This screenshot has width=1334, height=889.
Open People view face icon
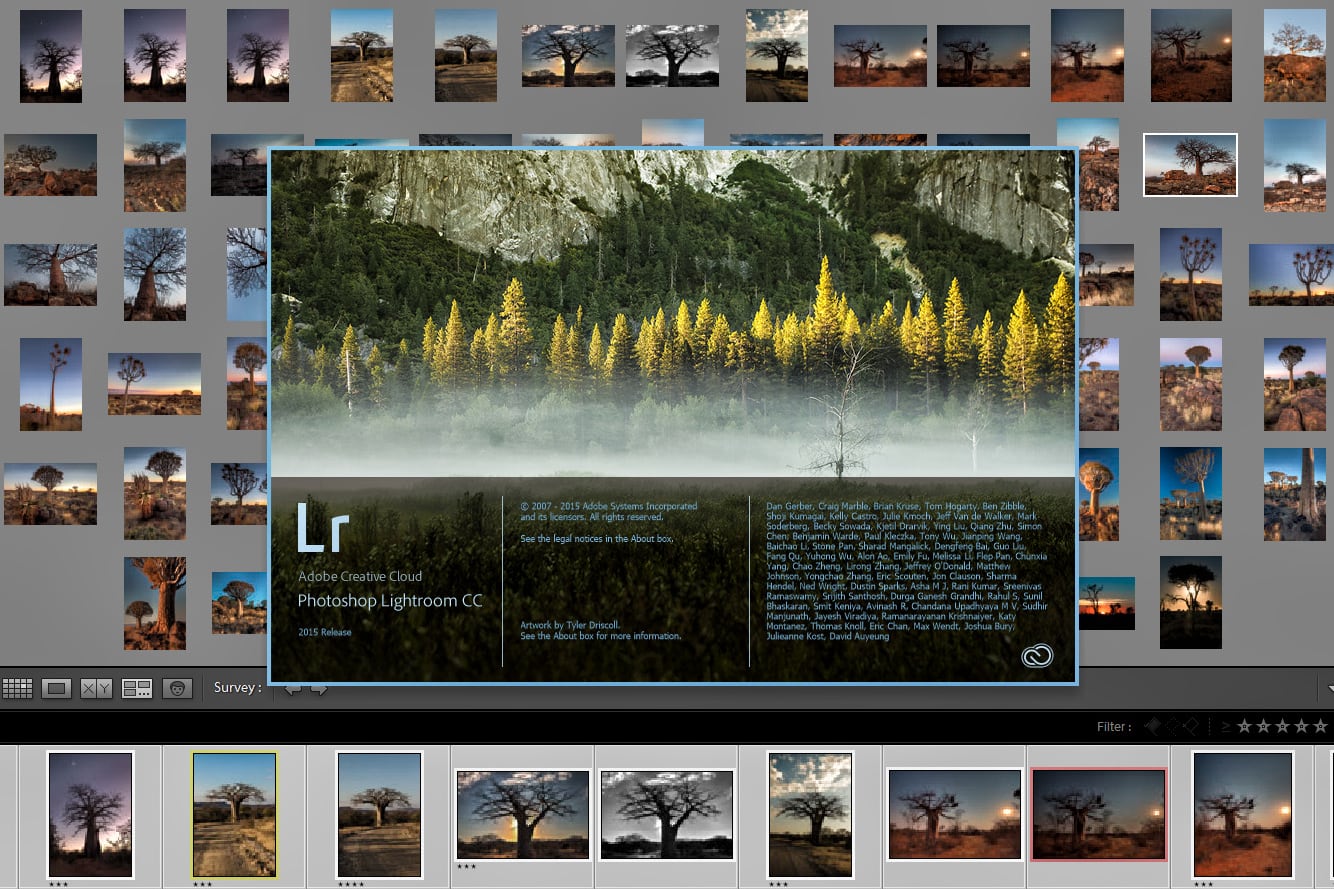coord(177,688)
